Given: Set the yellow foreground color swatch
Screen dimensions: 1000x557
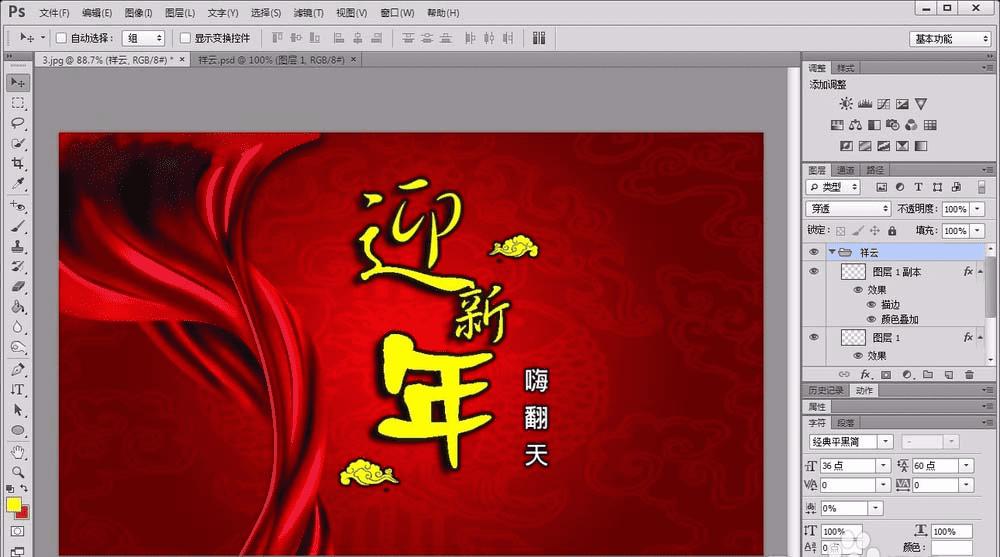Looking at the screenshot, I should 13,504.
